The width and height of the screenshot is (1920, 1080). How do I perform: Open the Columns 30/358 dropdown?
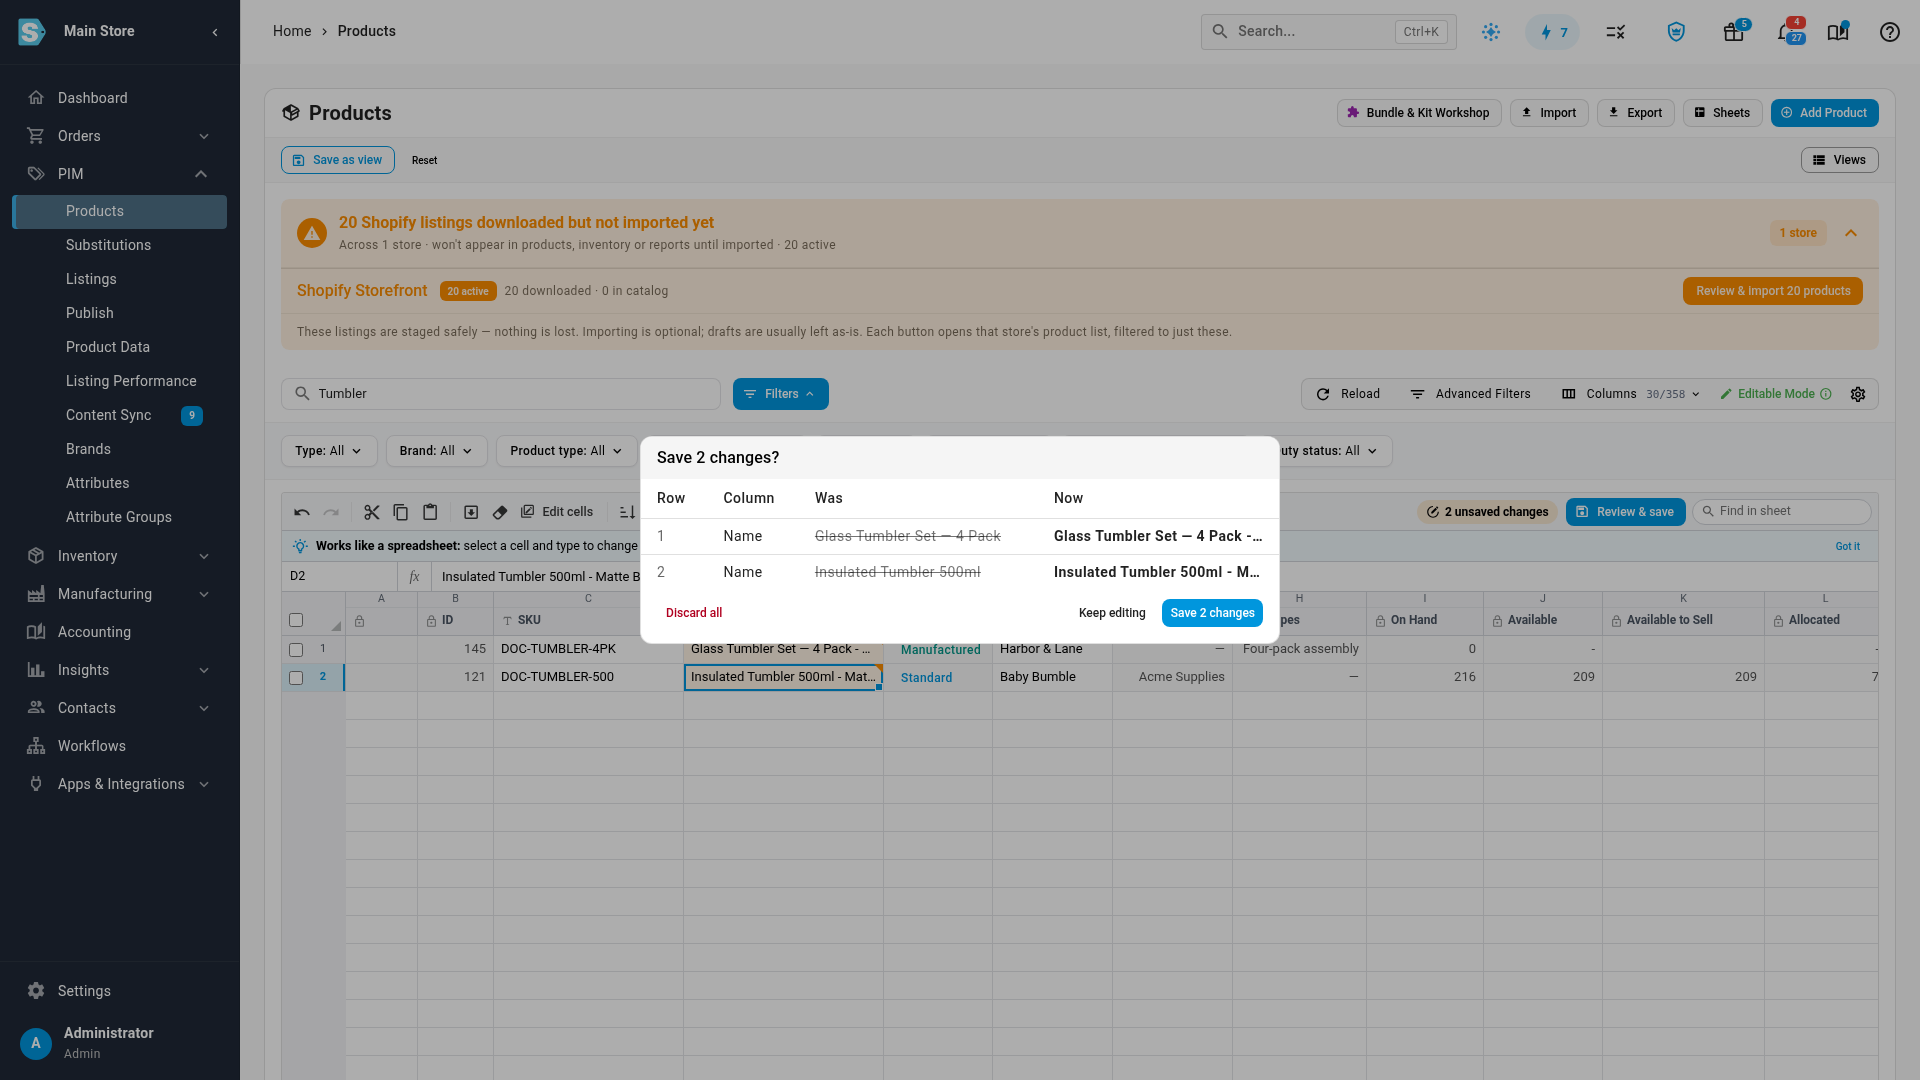(1631, 394)
